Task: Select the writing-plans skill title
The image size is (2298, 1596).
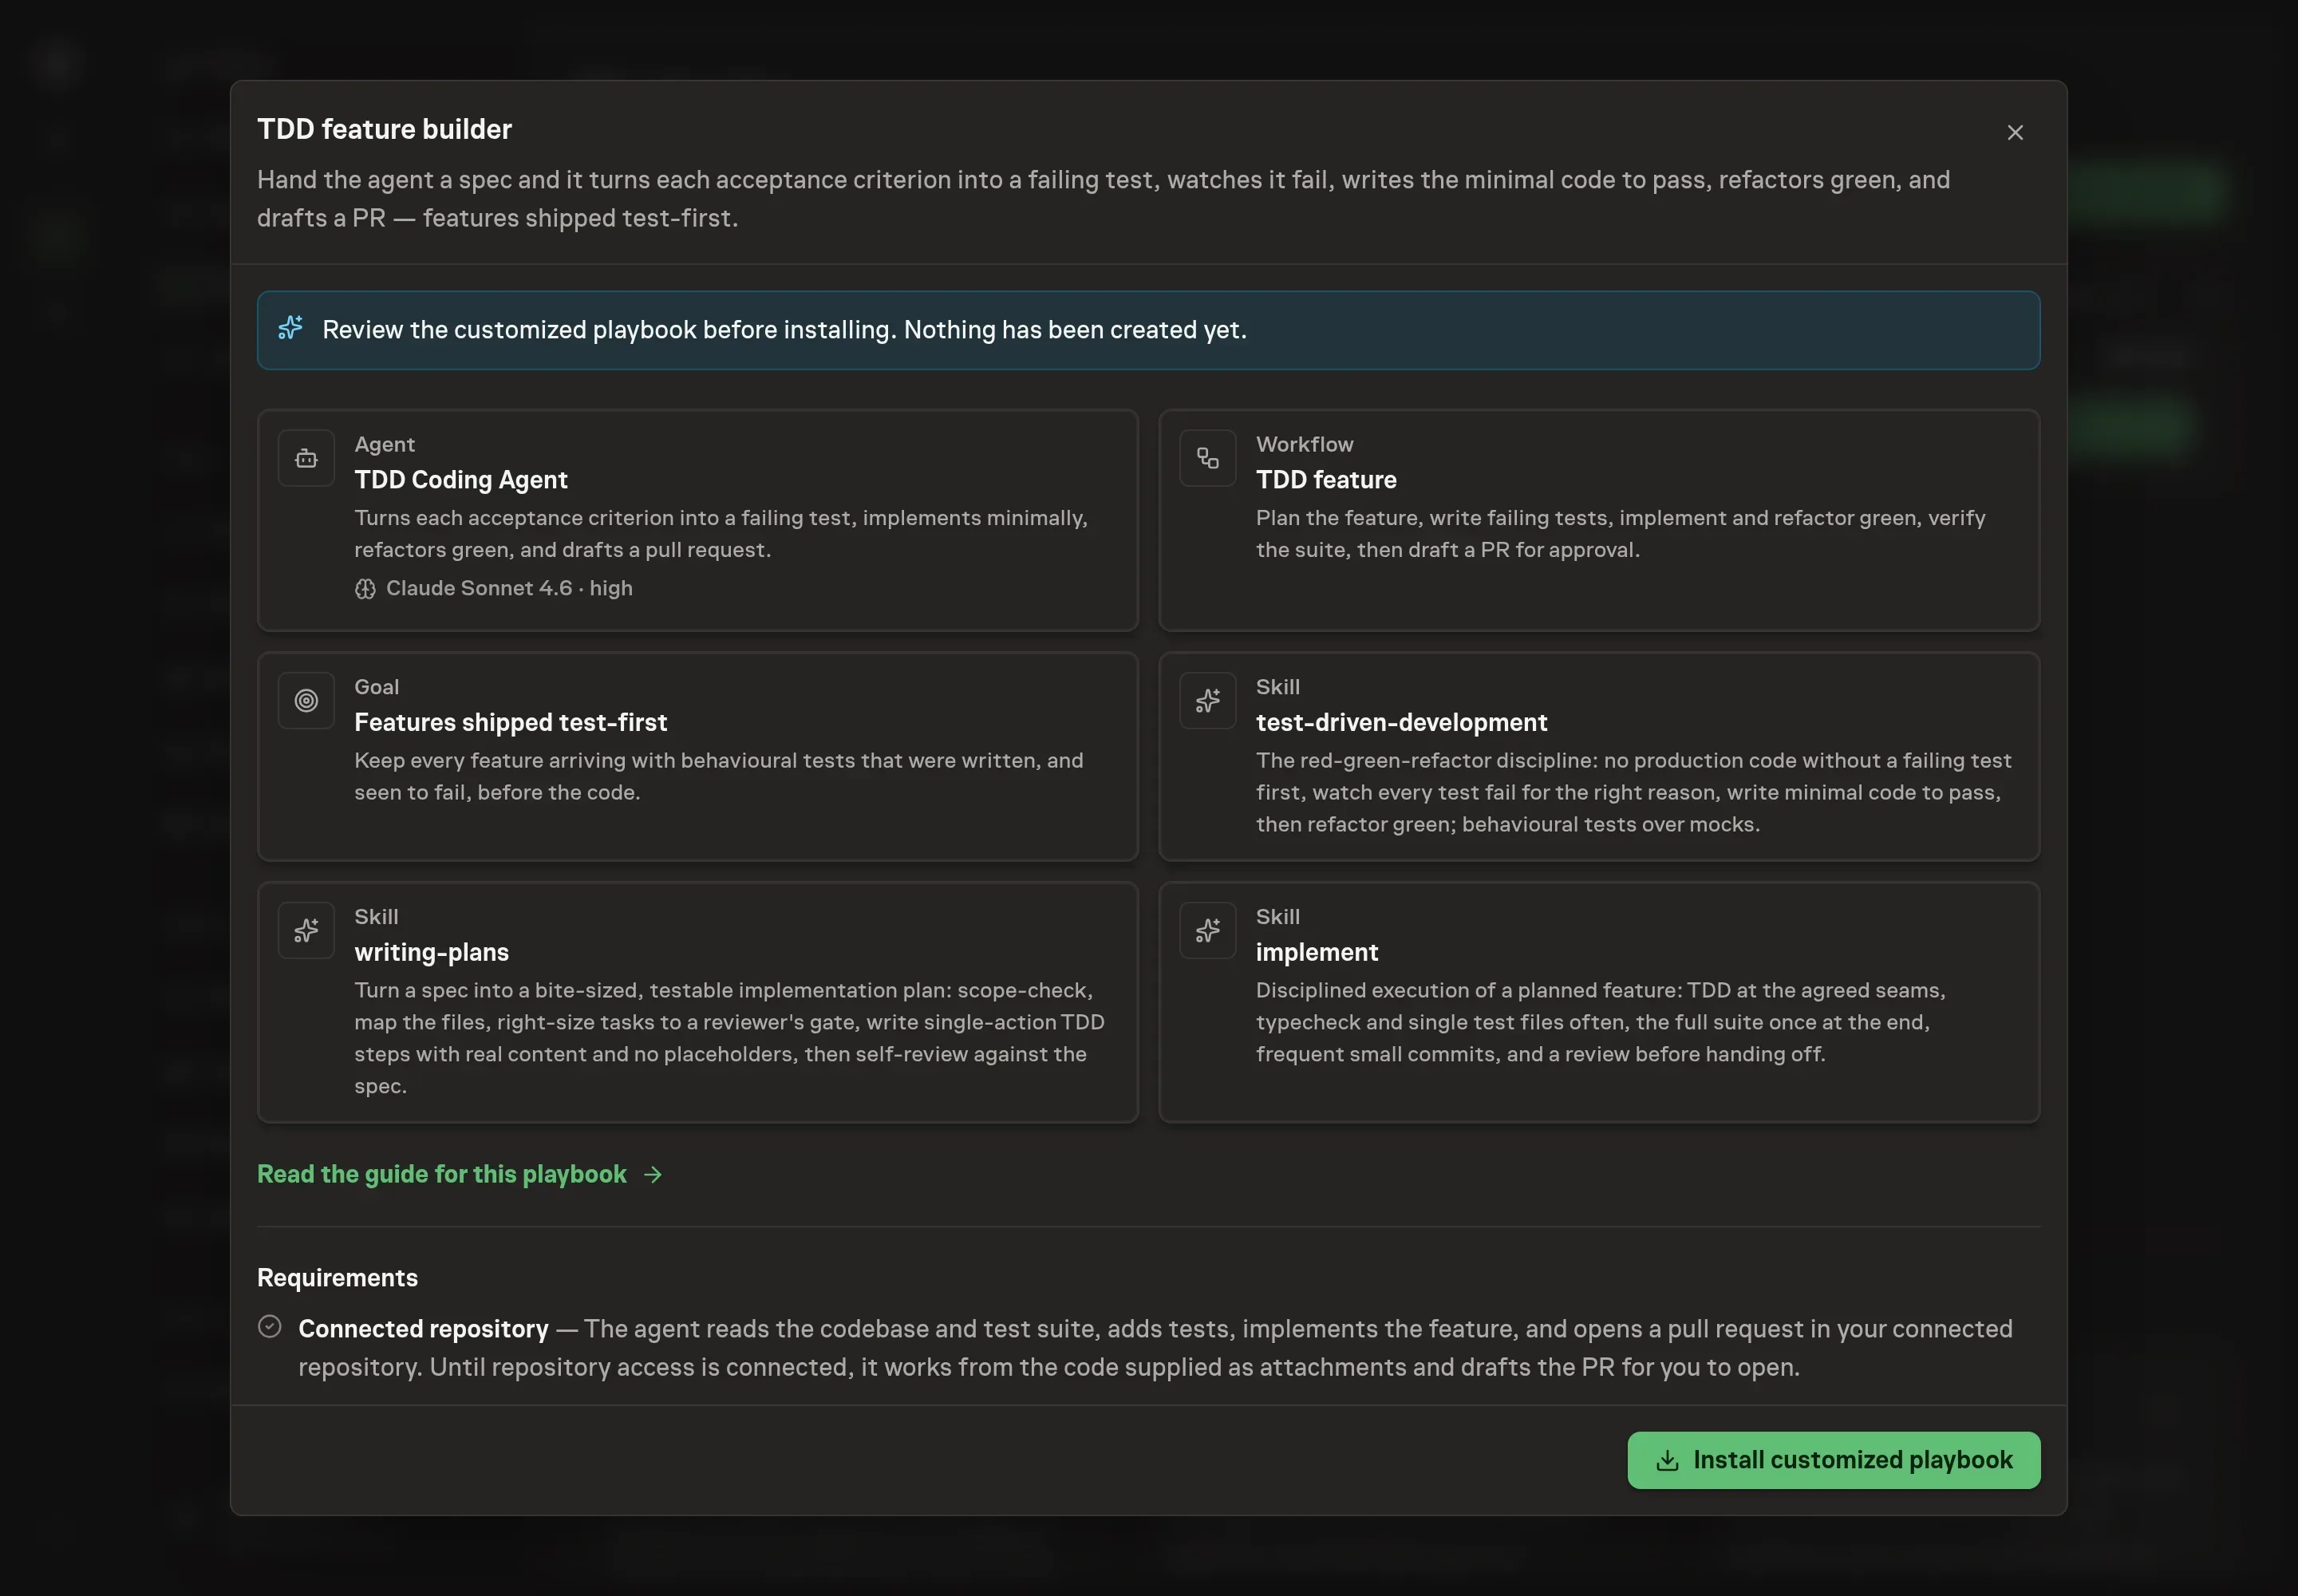Action: click(x=431, y=952)
